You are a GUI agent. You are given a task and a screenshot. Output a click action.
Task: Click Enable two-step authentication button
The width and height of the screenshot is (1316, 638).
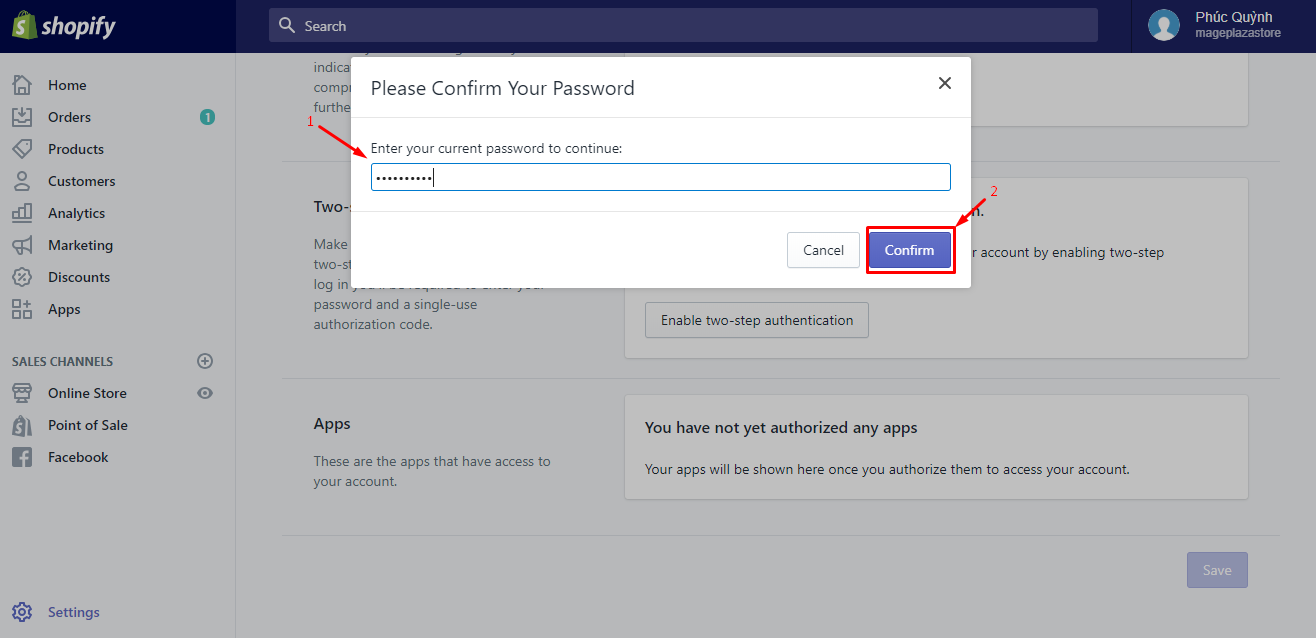point(757,320)
